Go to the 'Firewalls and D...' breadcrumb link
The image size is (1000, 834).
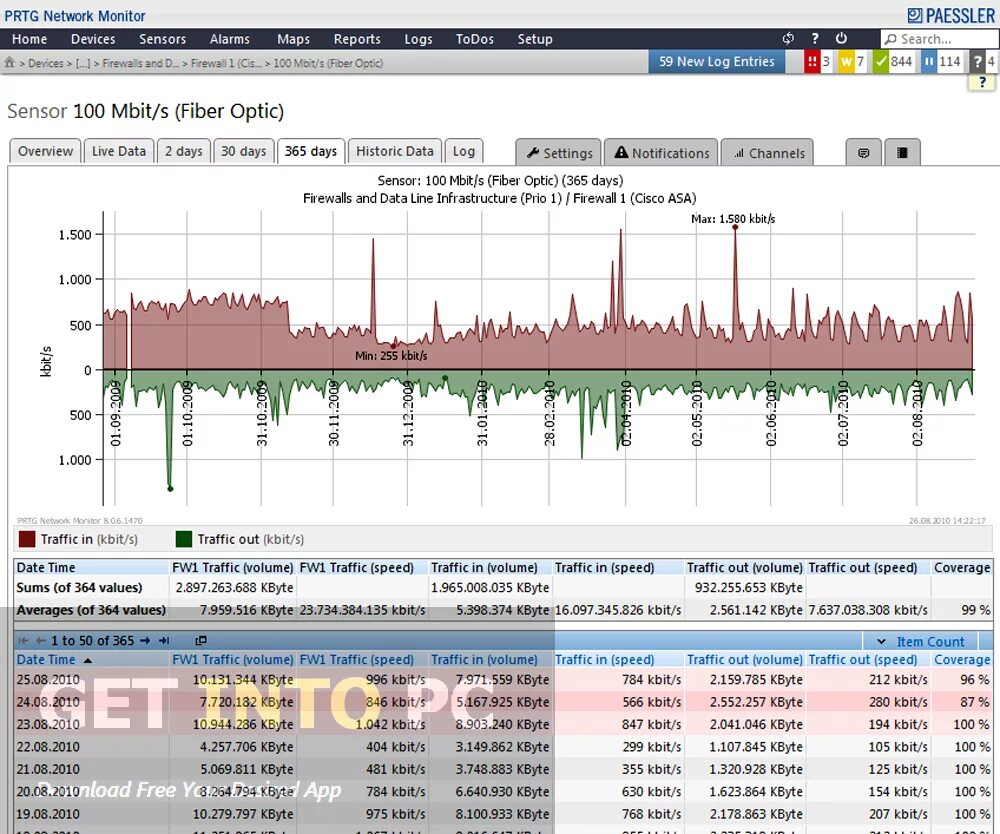tap(140, 63)
